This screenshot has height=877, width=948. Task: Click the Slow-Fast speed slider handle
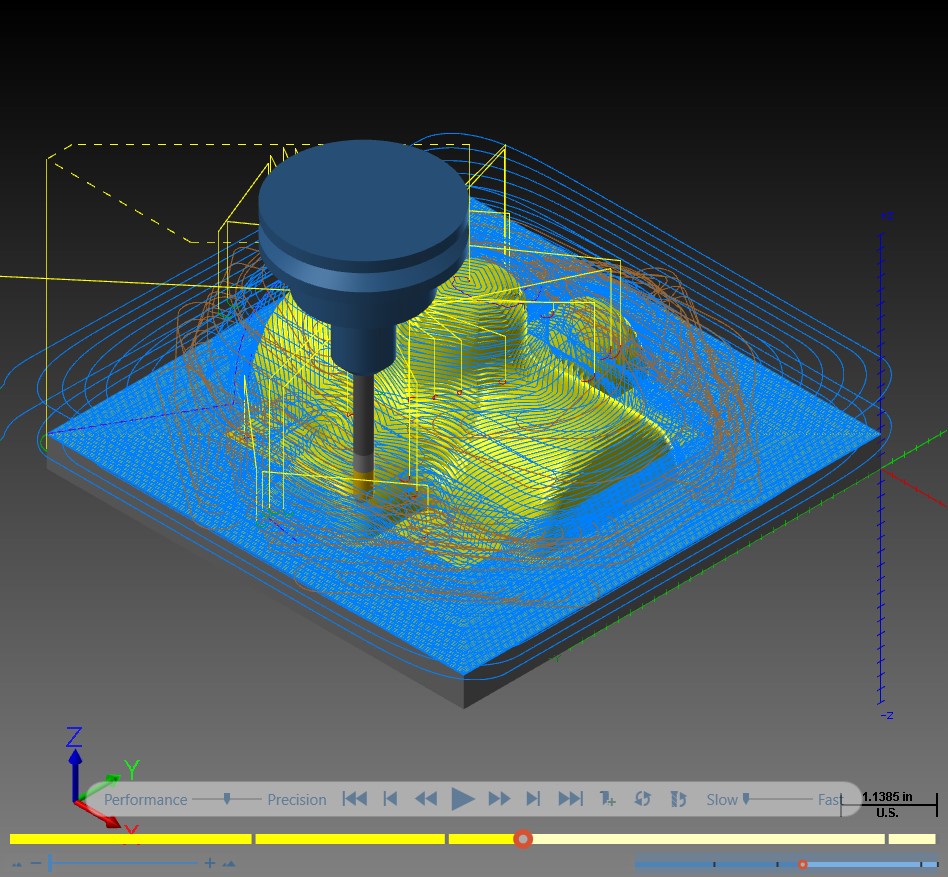pos(746,799)
